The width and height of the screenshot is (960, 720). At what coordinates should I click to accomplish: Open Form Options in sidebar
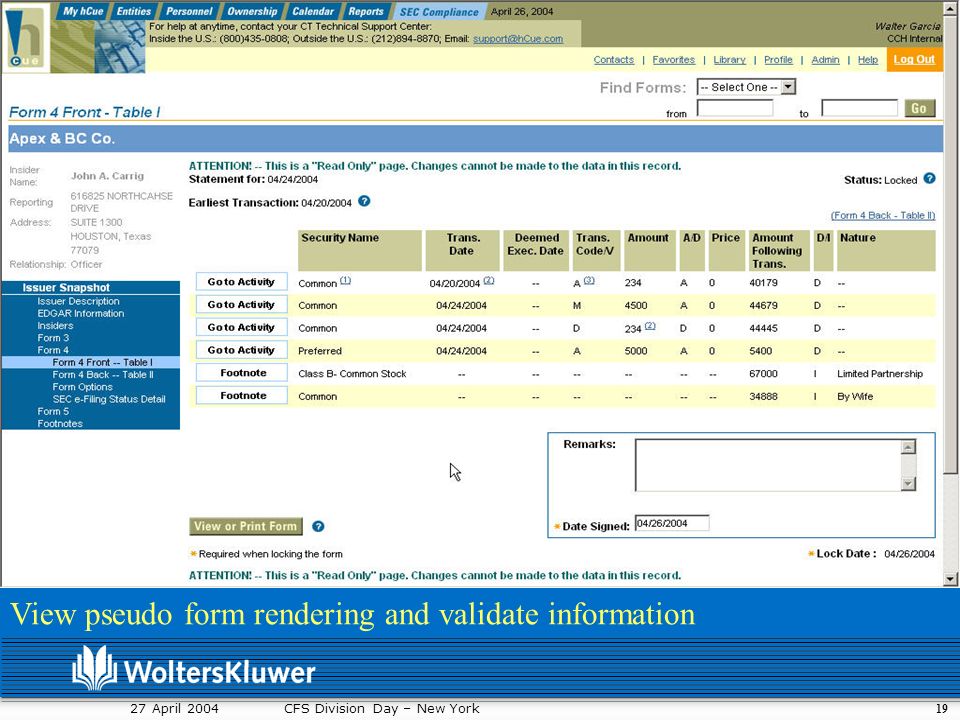[x=83, y=387]
